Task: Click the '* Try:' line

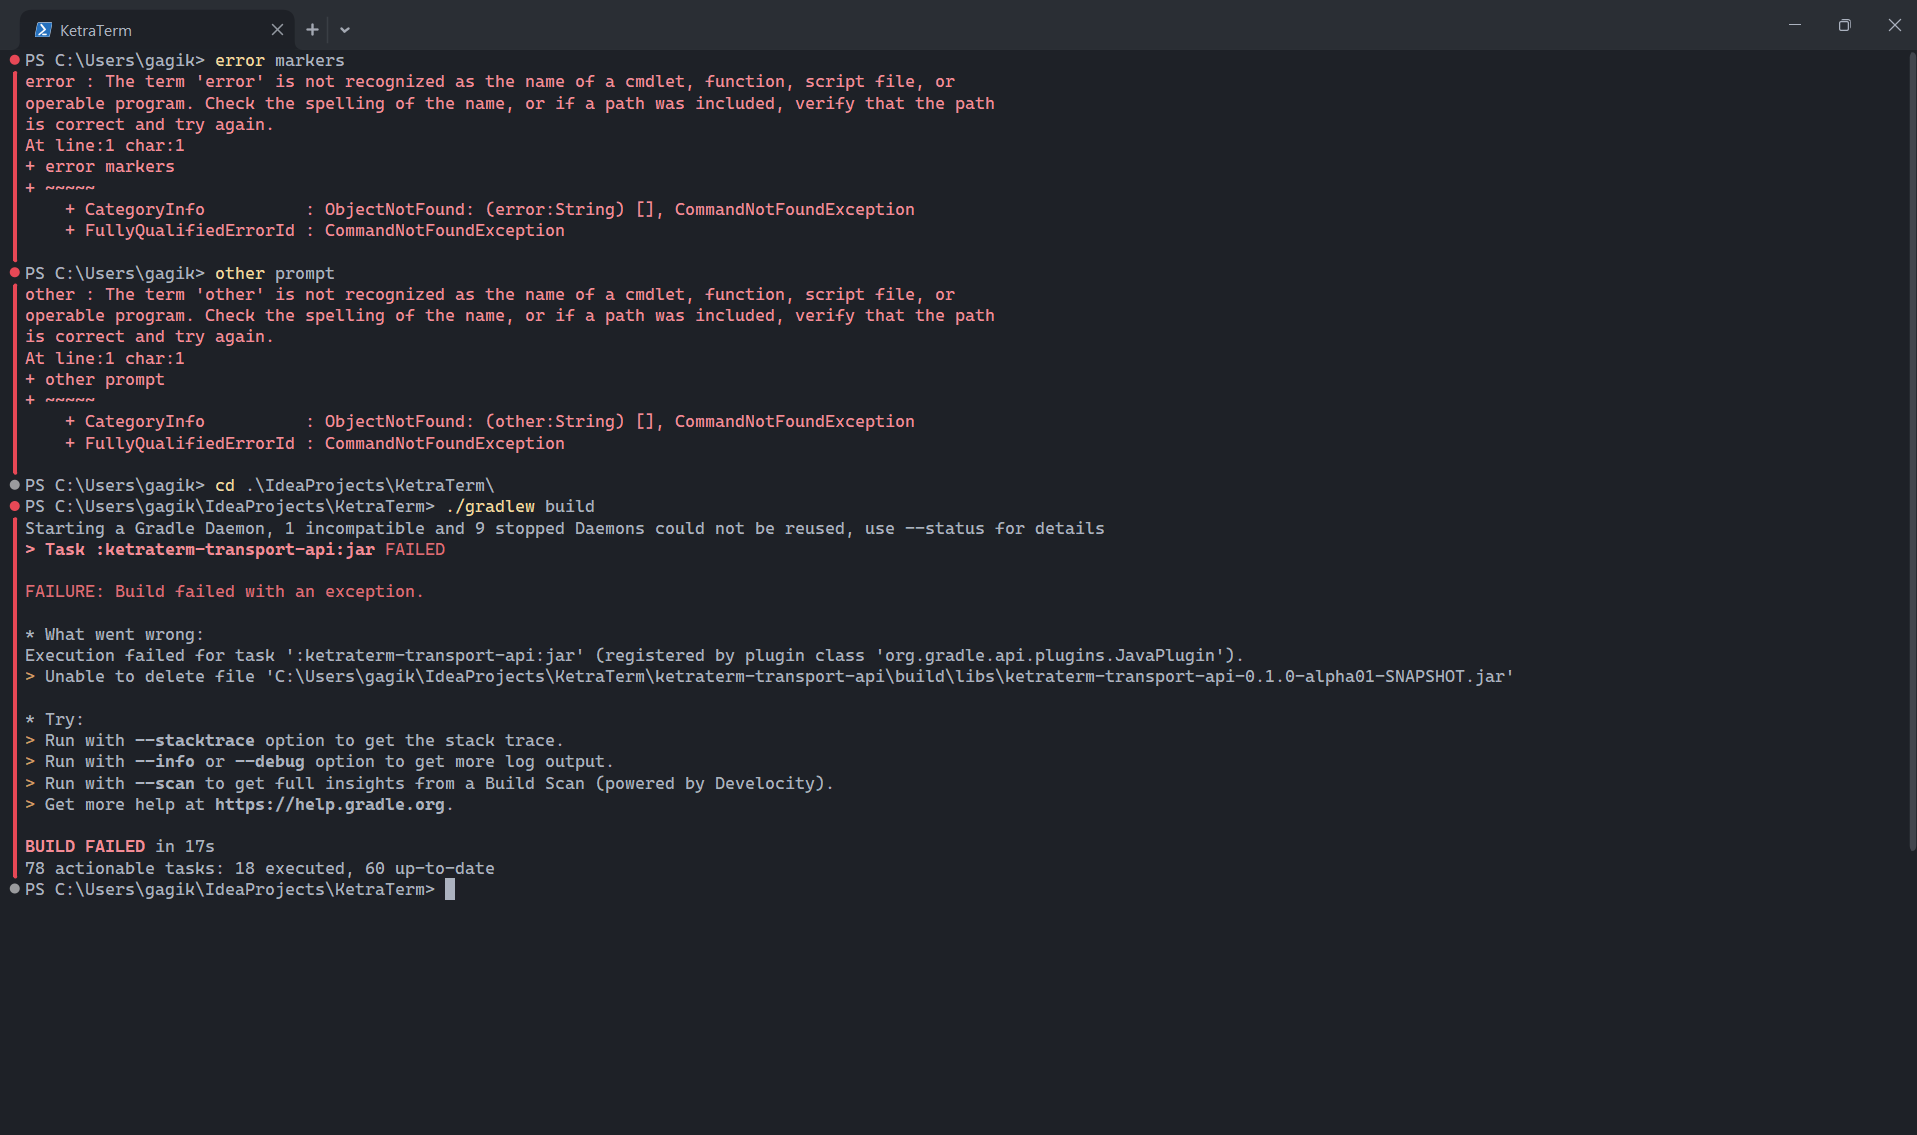Action: point(54,720)
